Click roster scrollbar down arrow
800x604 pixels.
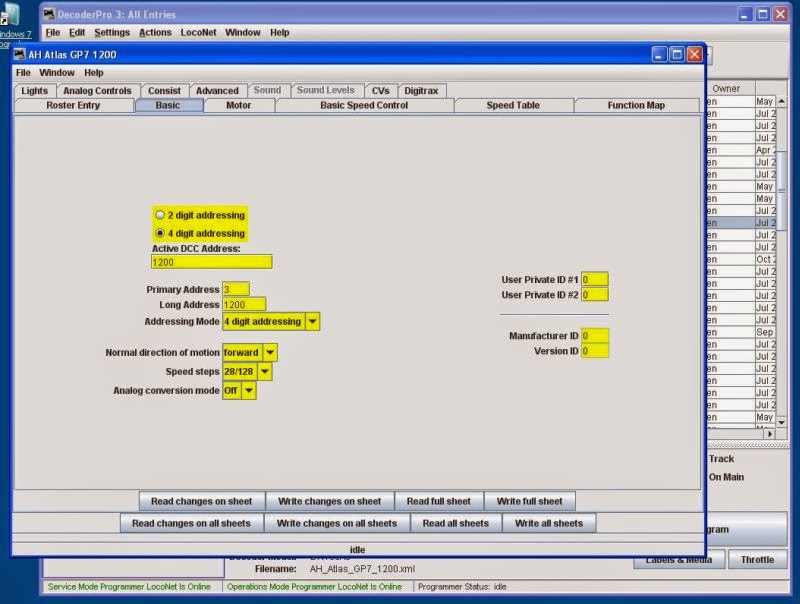click(781, 422)
